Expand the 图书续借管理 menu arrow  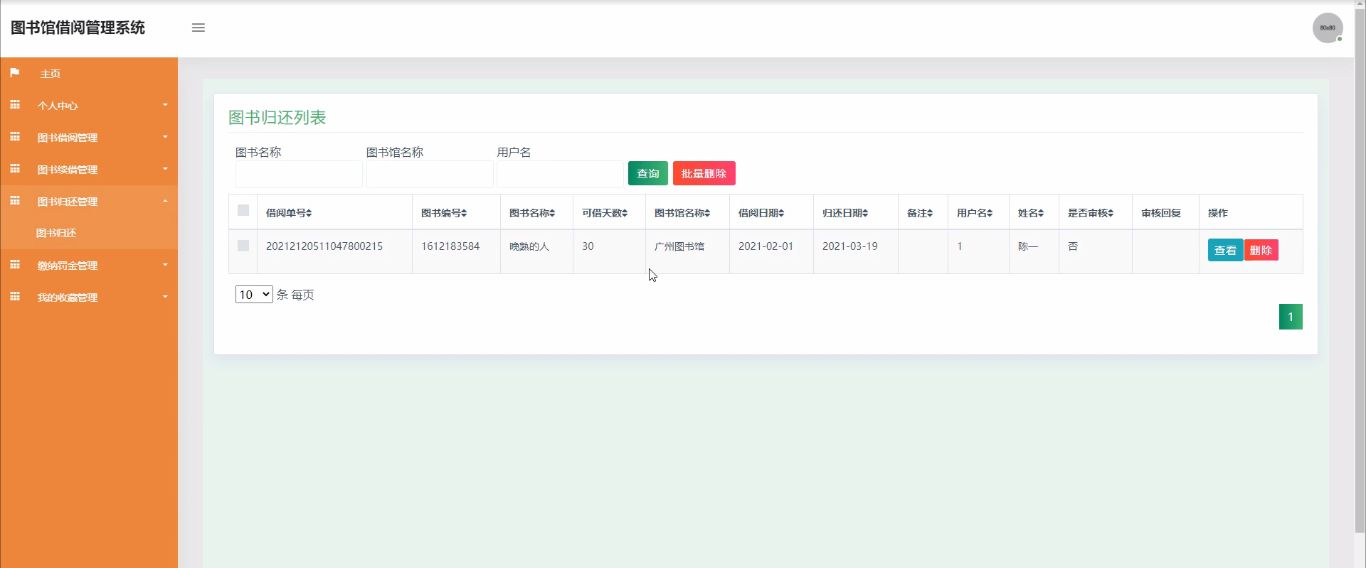[165, 169]
